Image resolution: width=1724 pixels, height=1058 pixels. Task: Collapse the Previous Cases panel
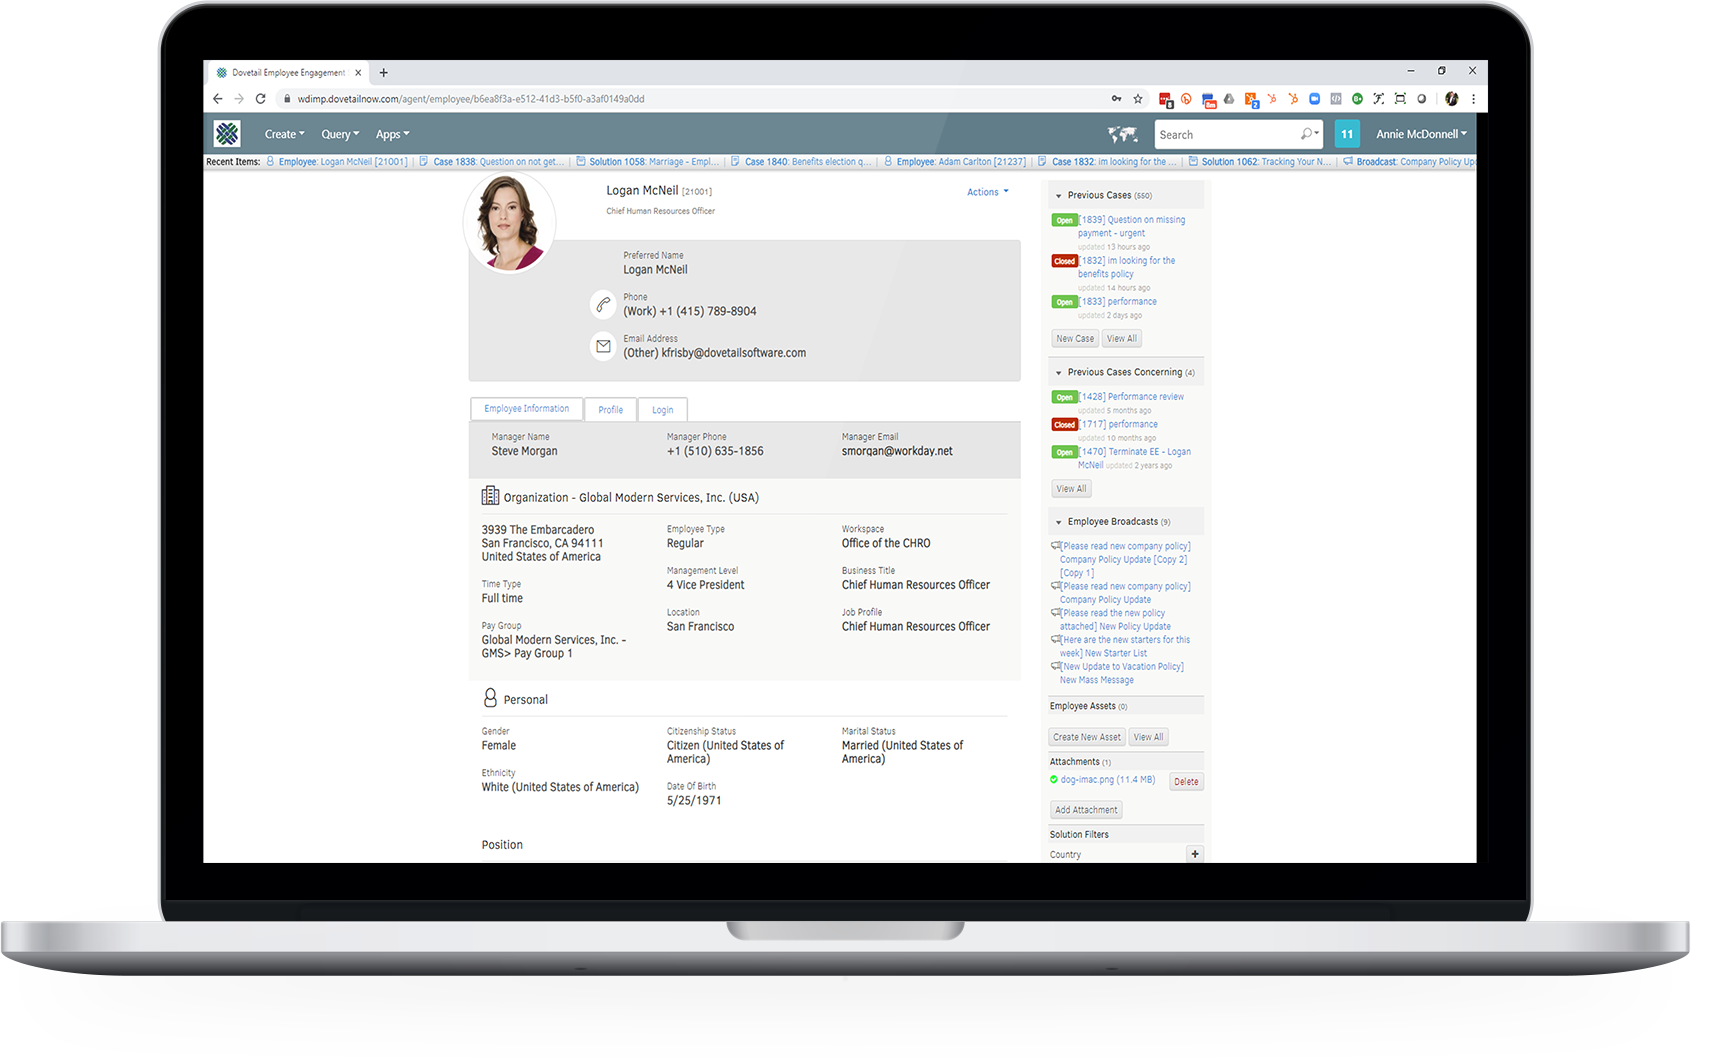pyautogui.click(x=1057, y=194)
